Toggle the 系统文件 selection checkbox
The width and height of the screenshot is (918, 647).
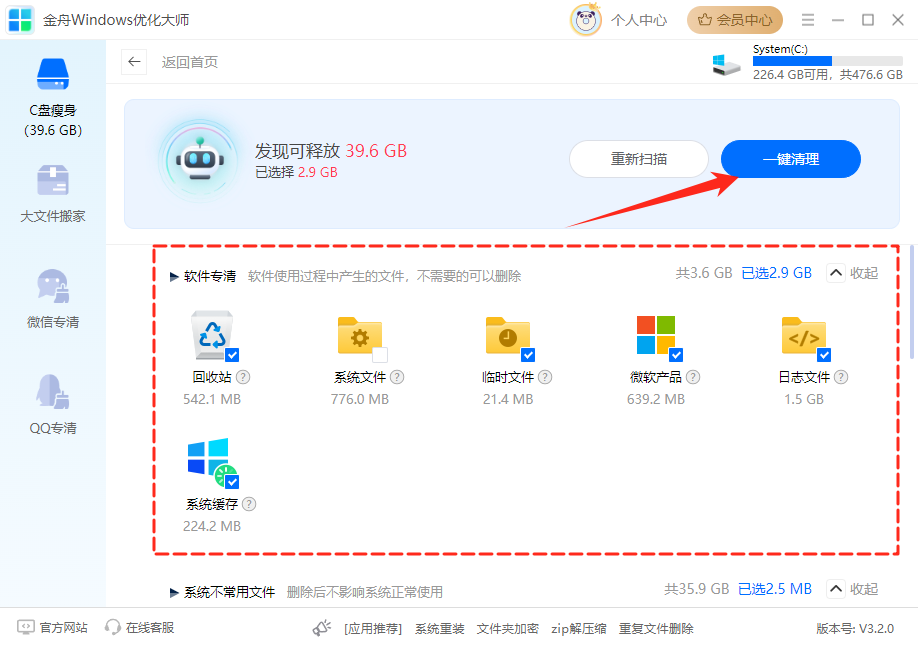378,352
